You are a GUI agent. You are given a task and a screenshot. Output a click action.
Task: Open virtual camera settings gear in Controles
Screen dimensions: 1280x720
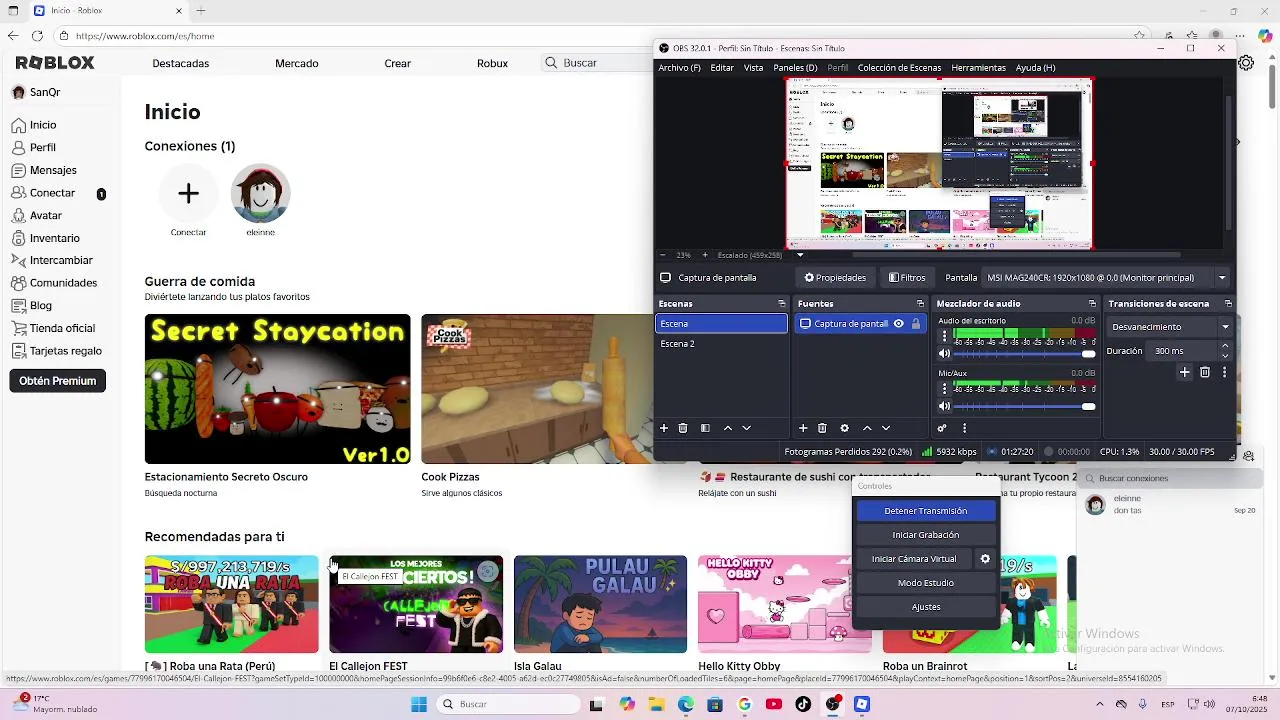[x=985, y=559]
